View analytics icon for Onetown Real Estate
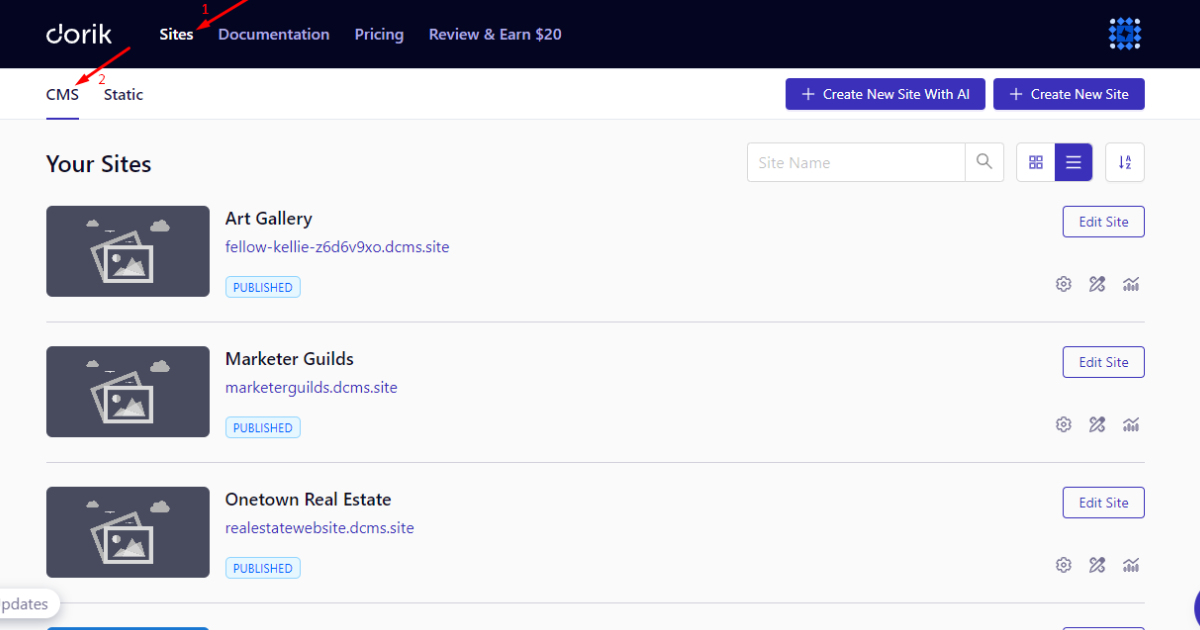This screenshot has height=630, width=1200. pyautogui.click(x=1131, y=565)
